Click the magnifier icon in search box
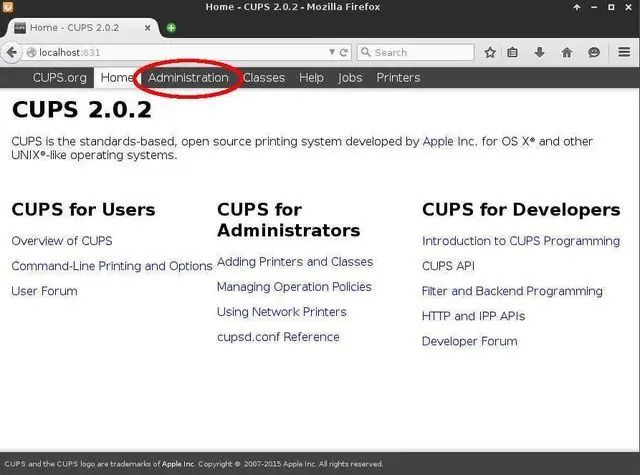This screenshot has width=640, height=475. 366,52
